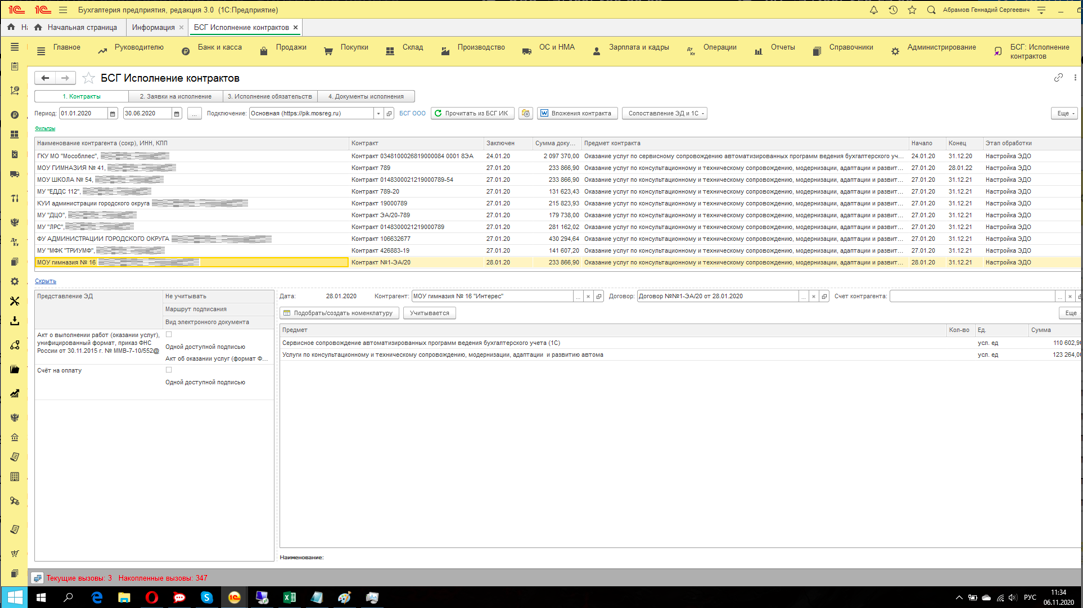Click the history clock icon in title bar
This screenshot has height=608, width=1083.
(x=893, y=10)
